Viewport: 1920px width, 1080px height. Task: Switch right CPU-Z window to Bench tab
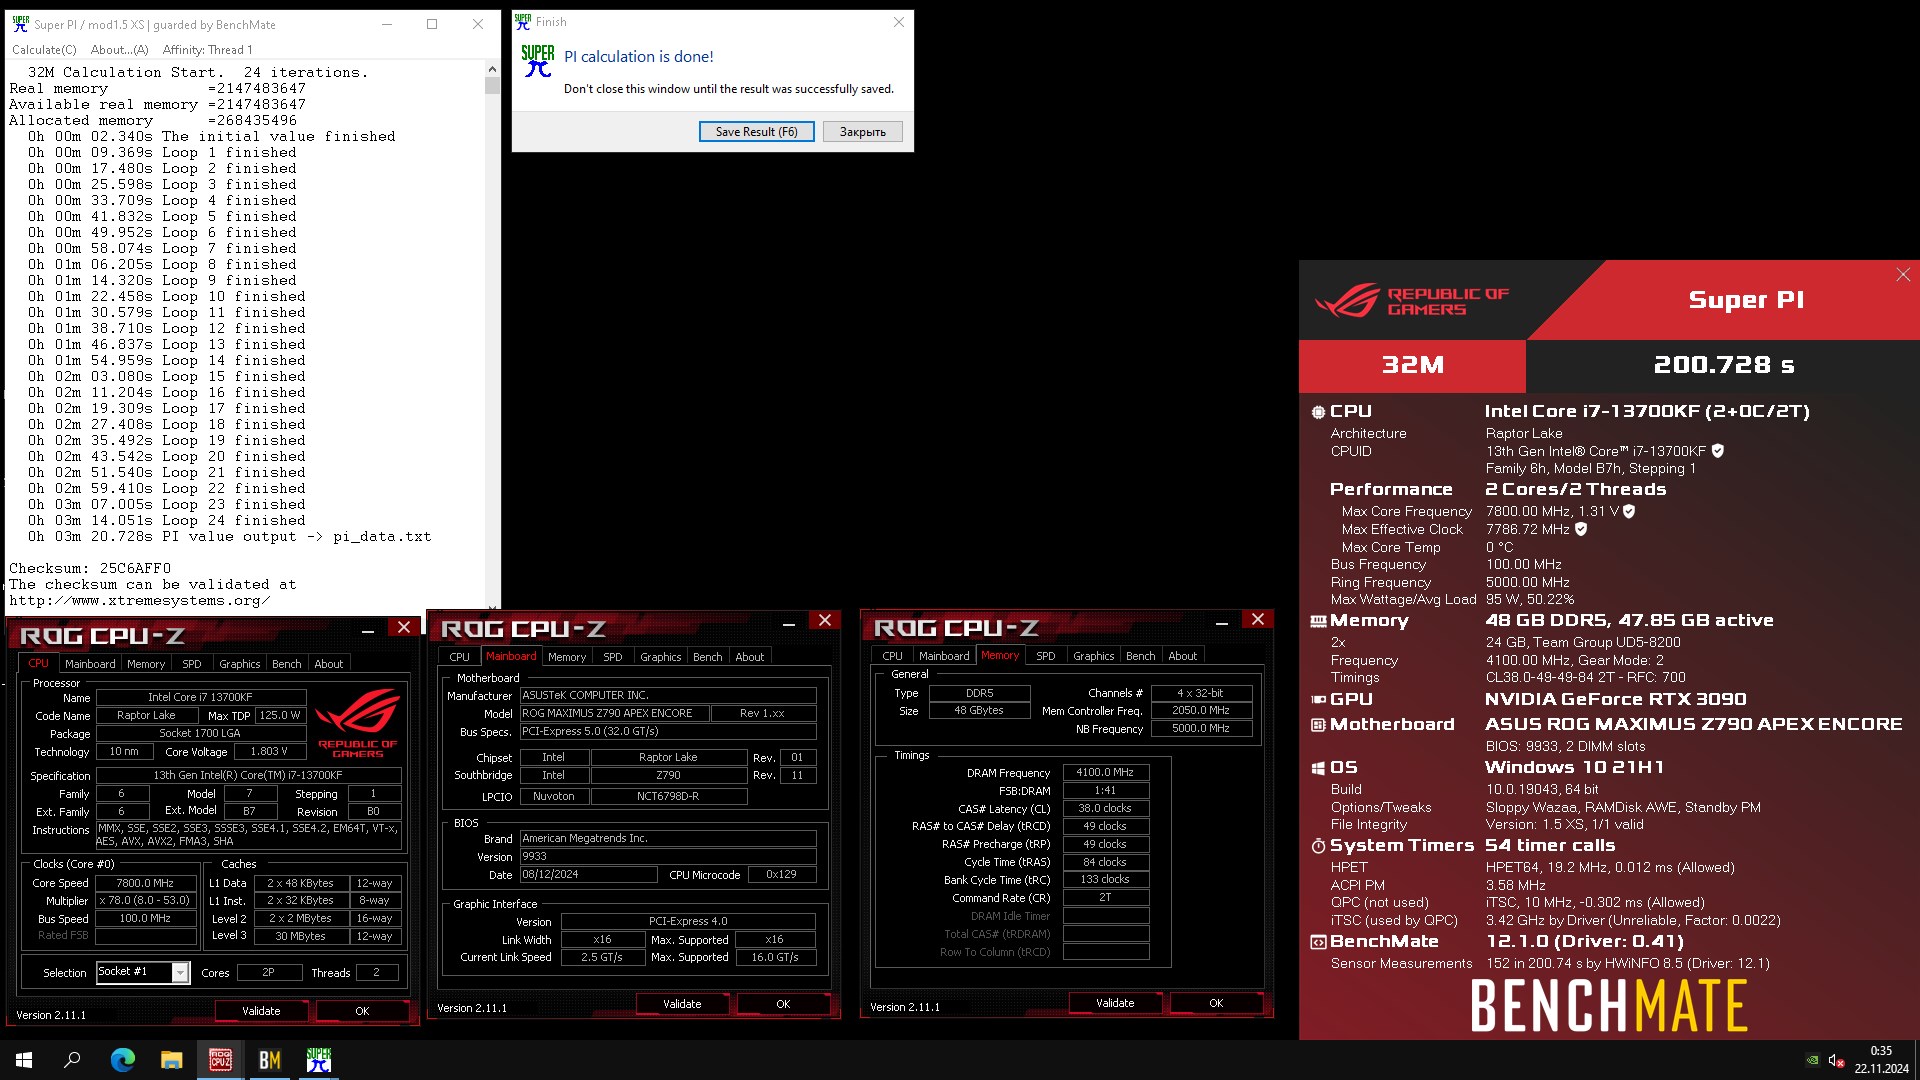(1141, 656)
